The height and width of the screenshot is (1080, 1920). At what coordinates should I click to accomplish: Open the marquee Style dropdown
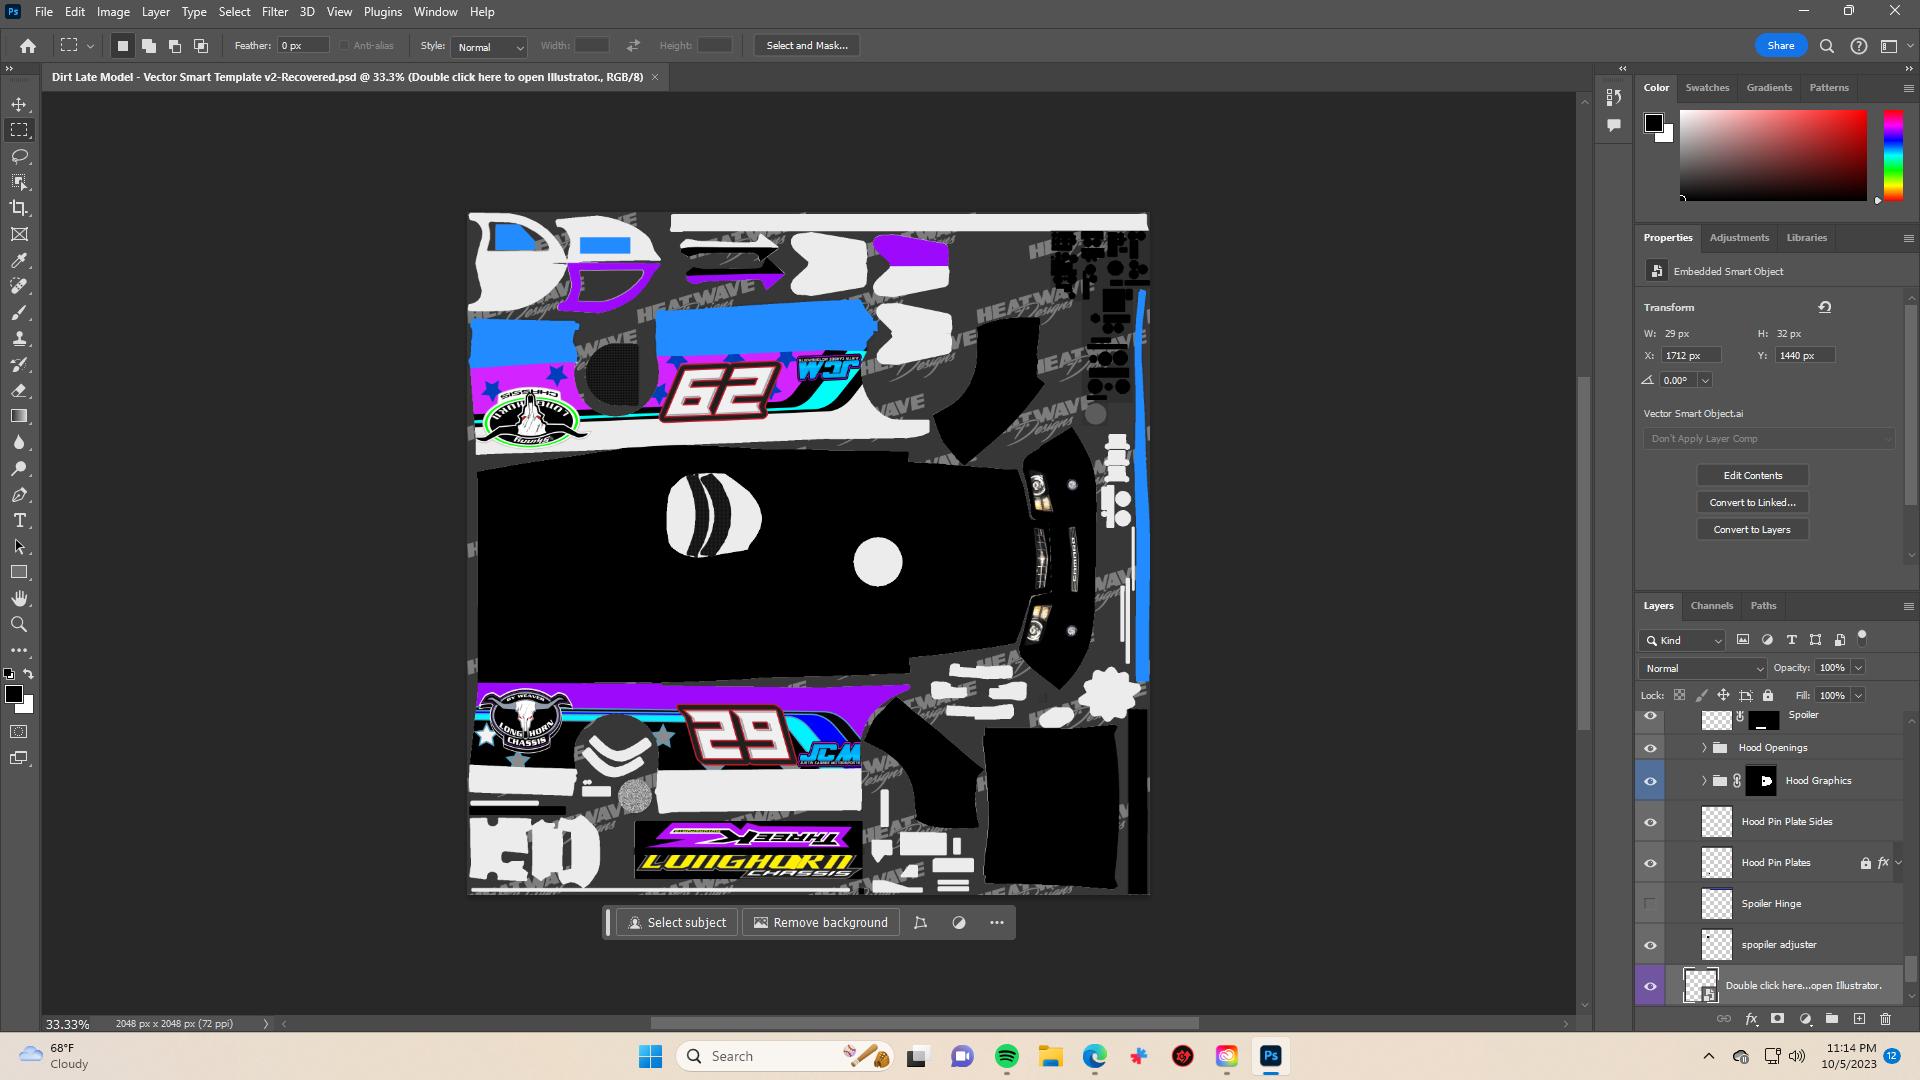point(489,46)
